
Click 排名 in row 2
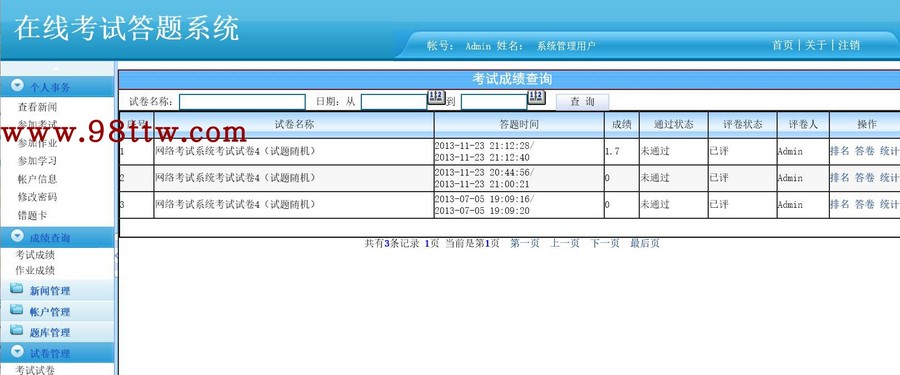coord(839,177)
